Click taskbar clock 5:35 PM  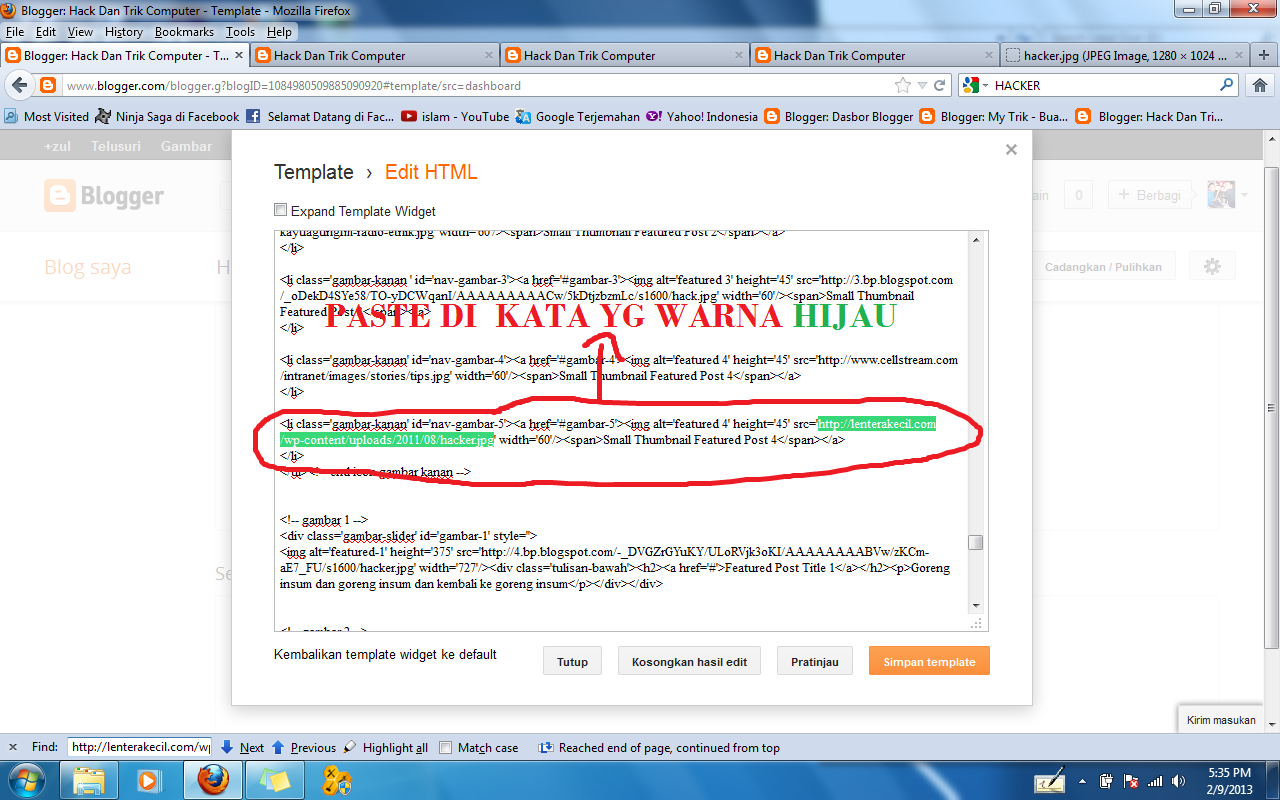point(1229,773)
